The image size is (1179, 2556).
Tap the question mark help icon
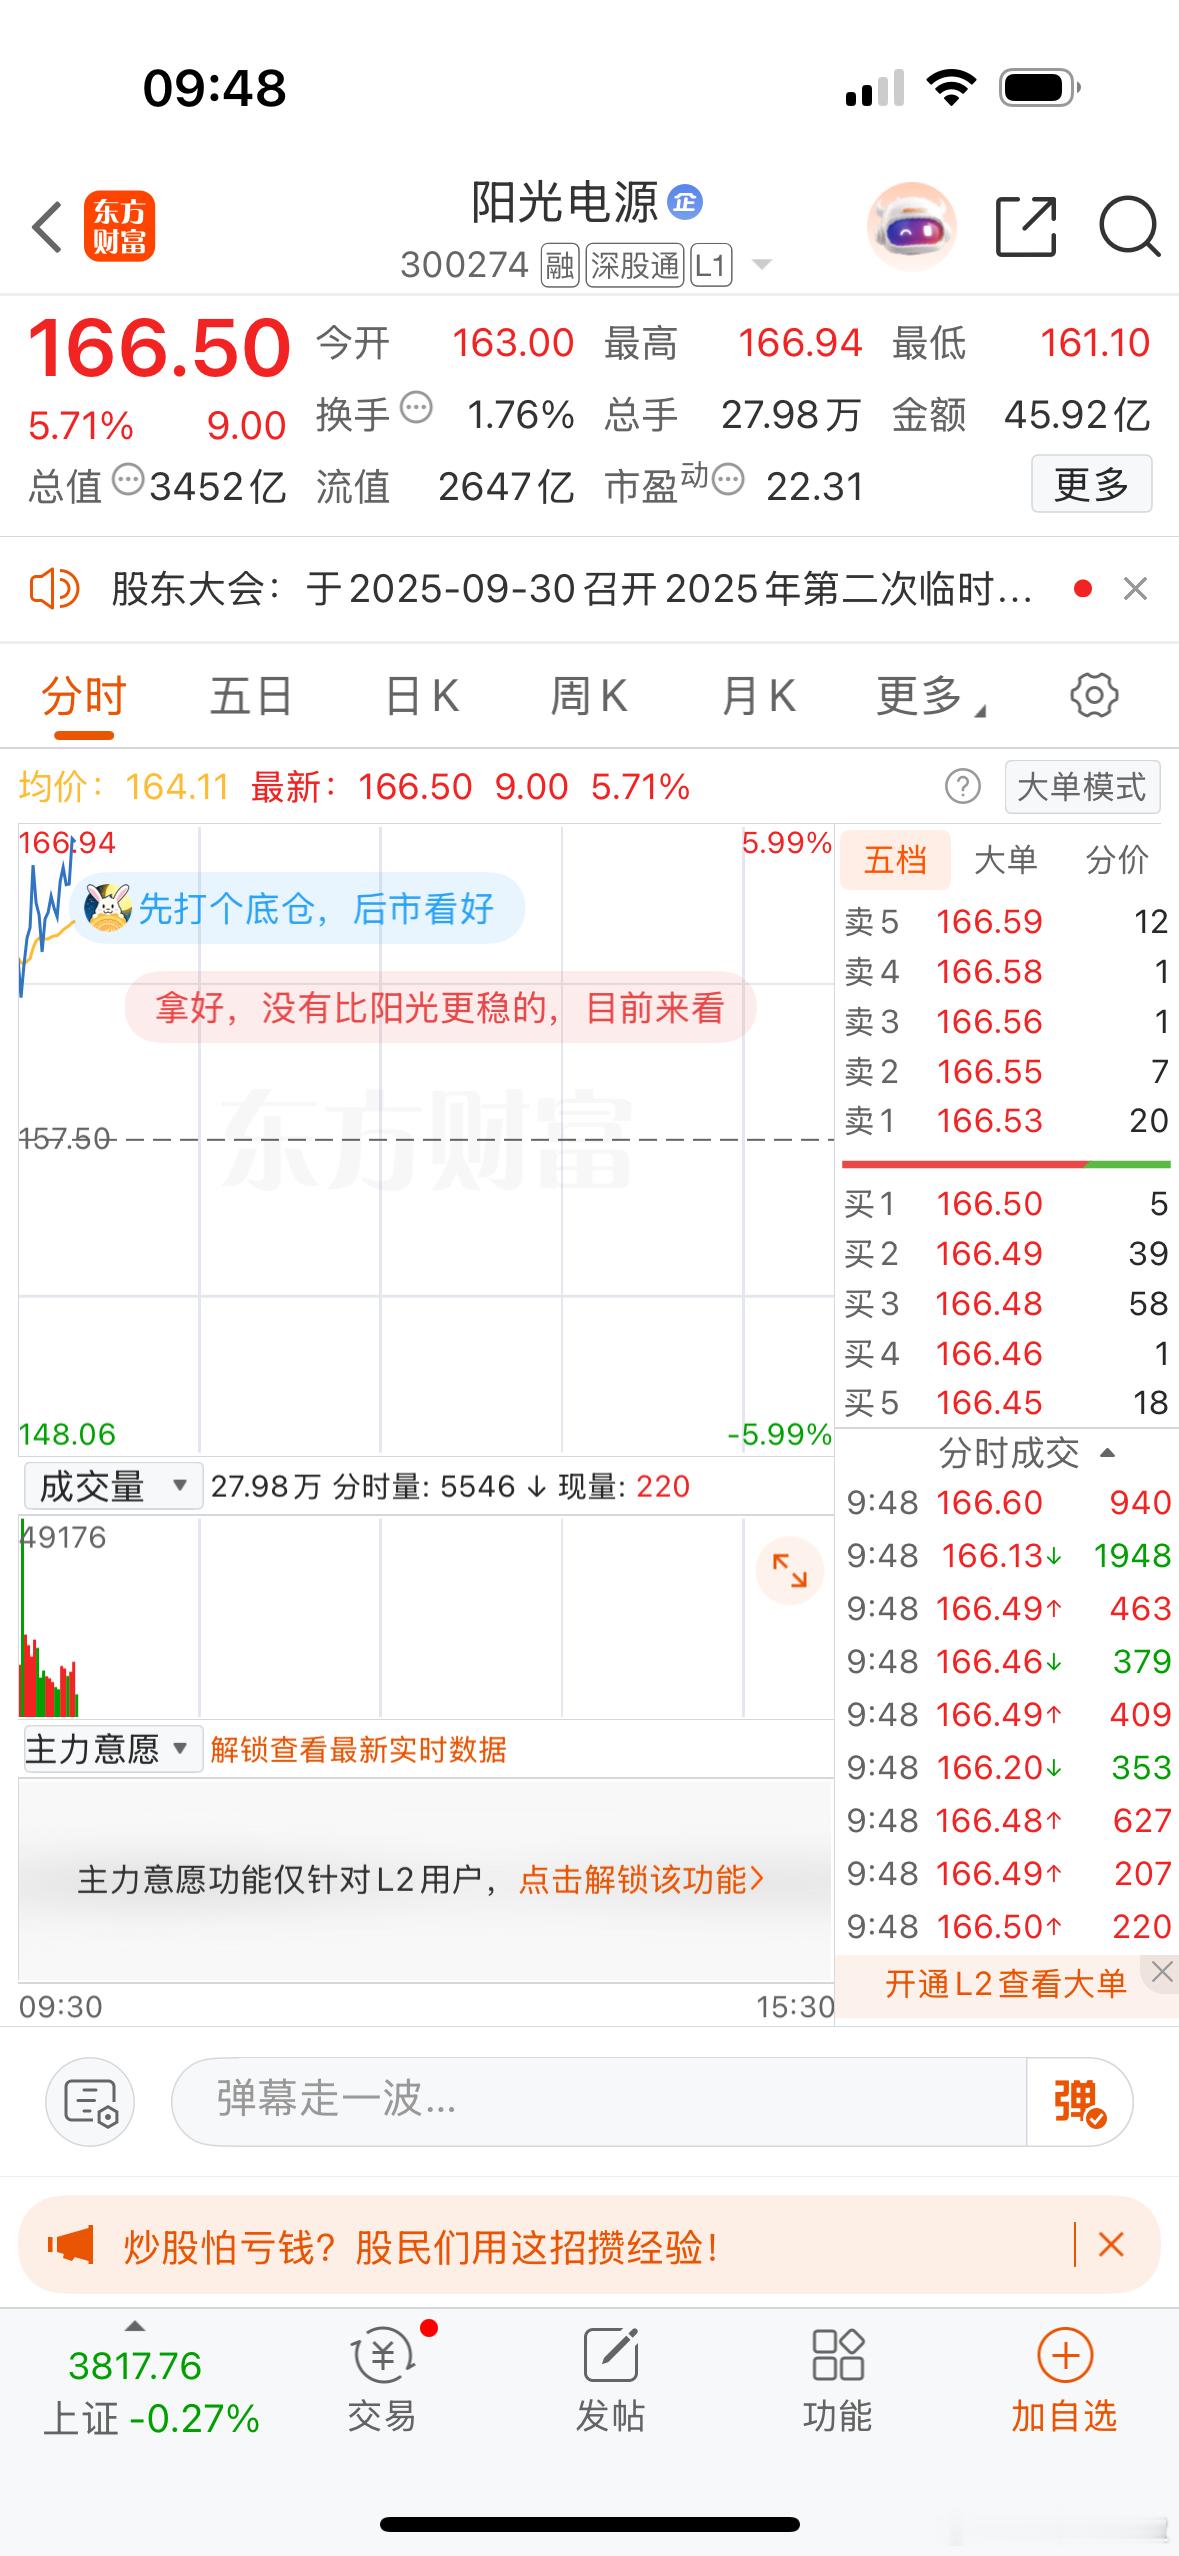click(962, 787)
